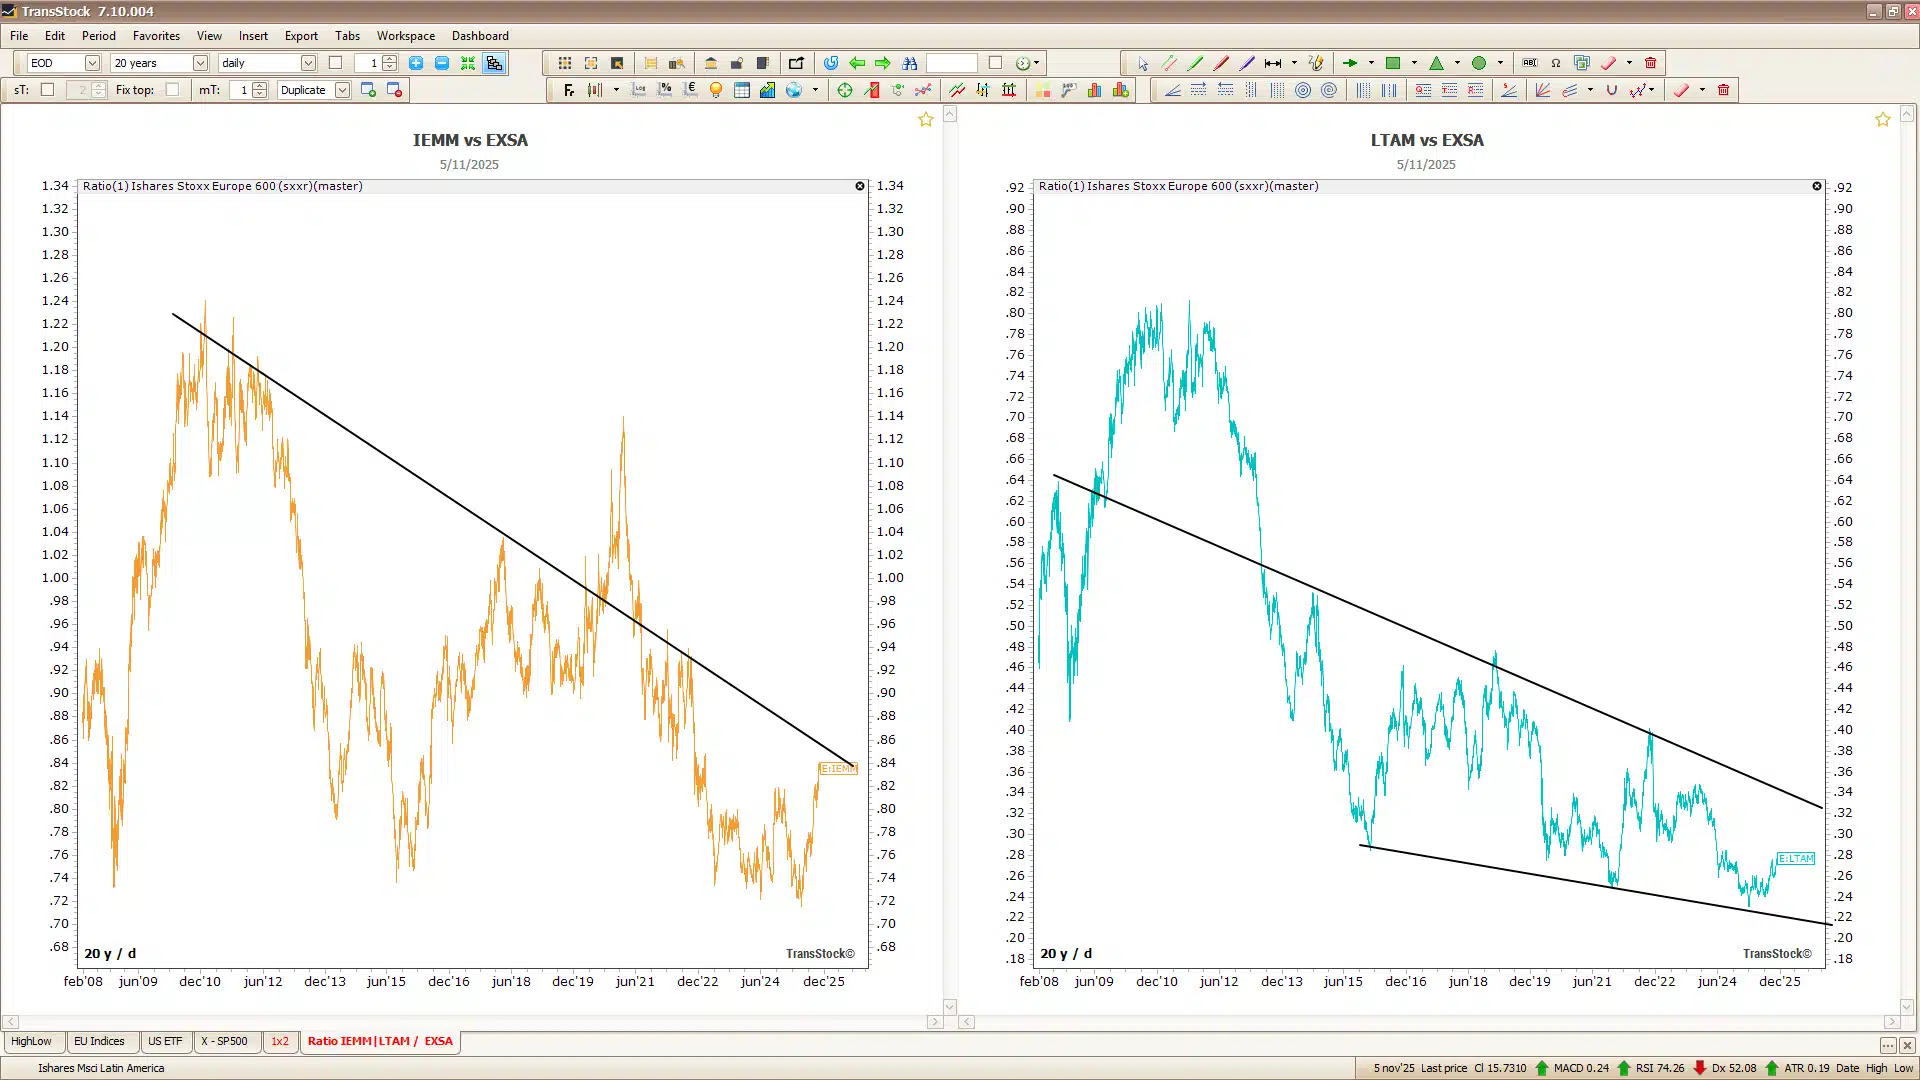Click the zoom-in plus icon
Image resolution: width=1920 pixels, height=1080 pixels.
pyautogui.click(x=416, y=63)
